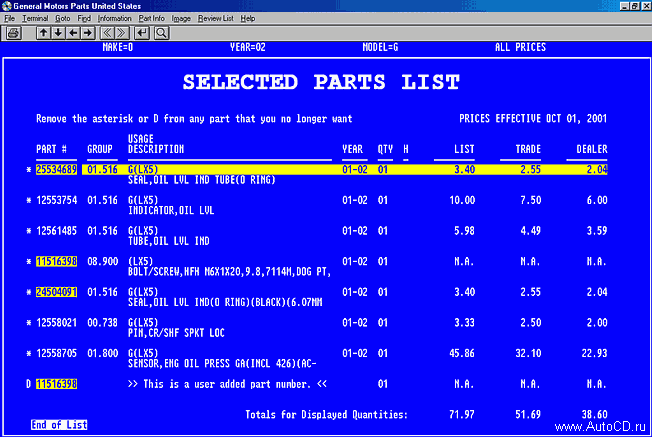Select part number 12558021
The image size is (652, 437).
point(57,323)
